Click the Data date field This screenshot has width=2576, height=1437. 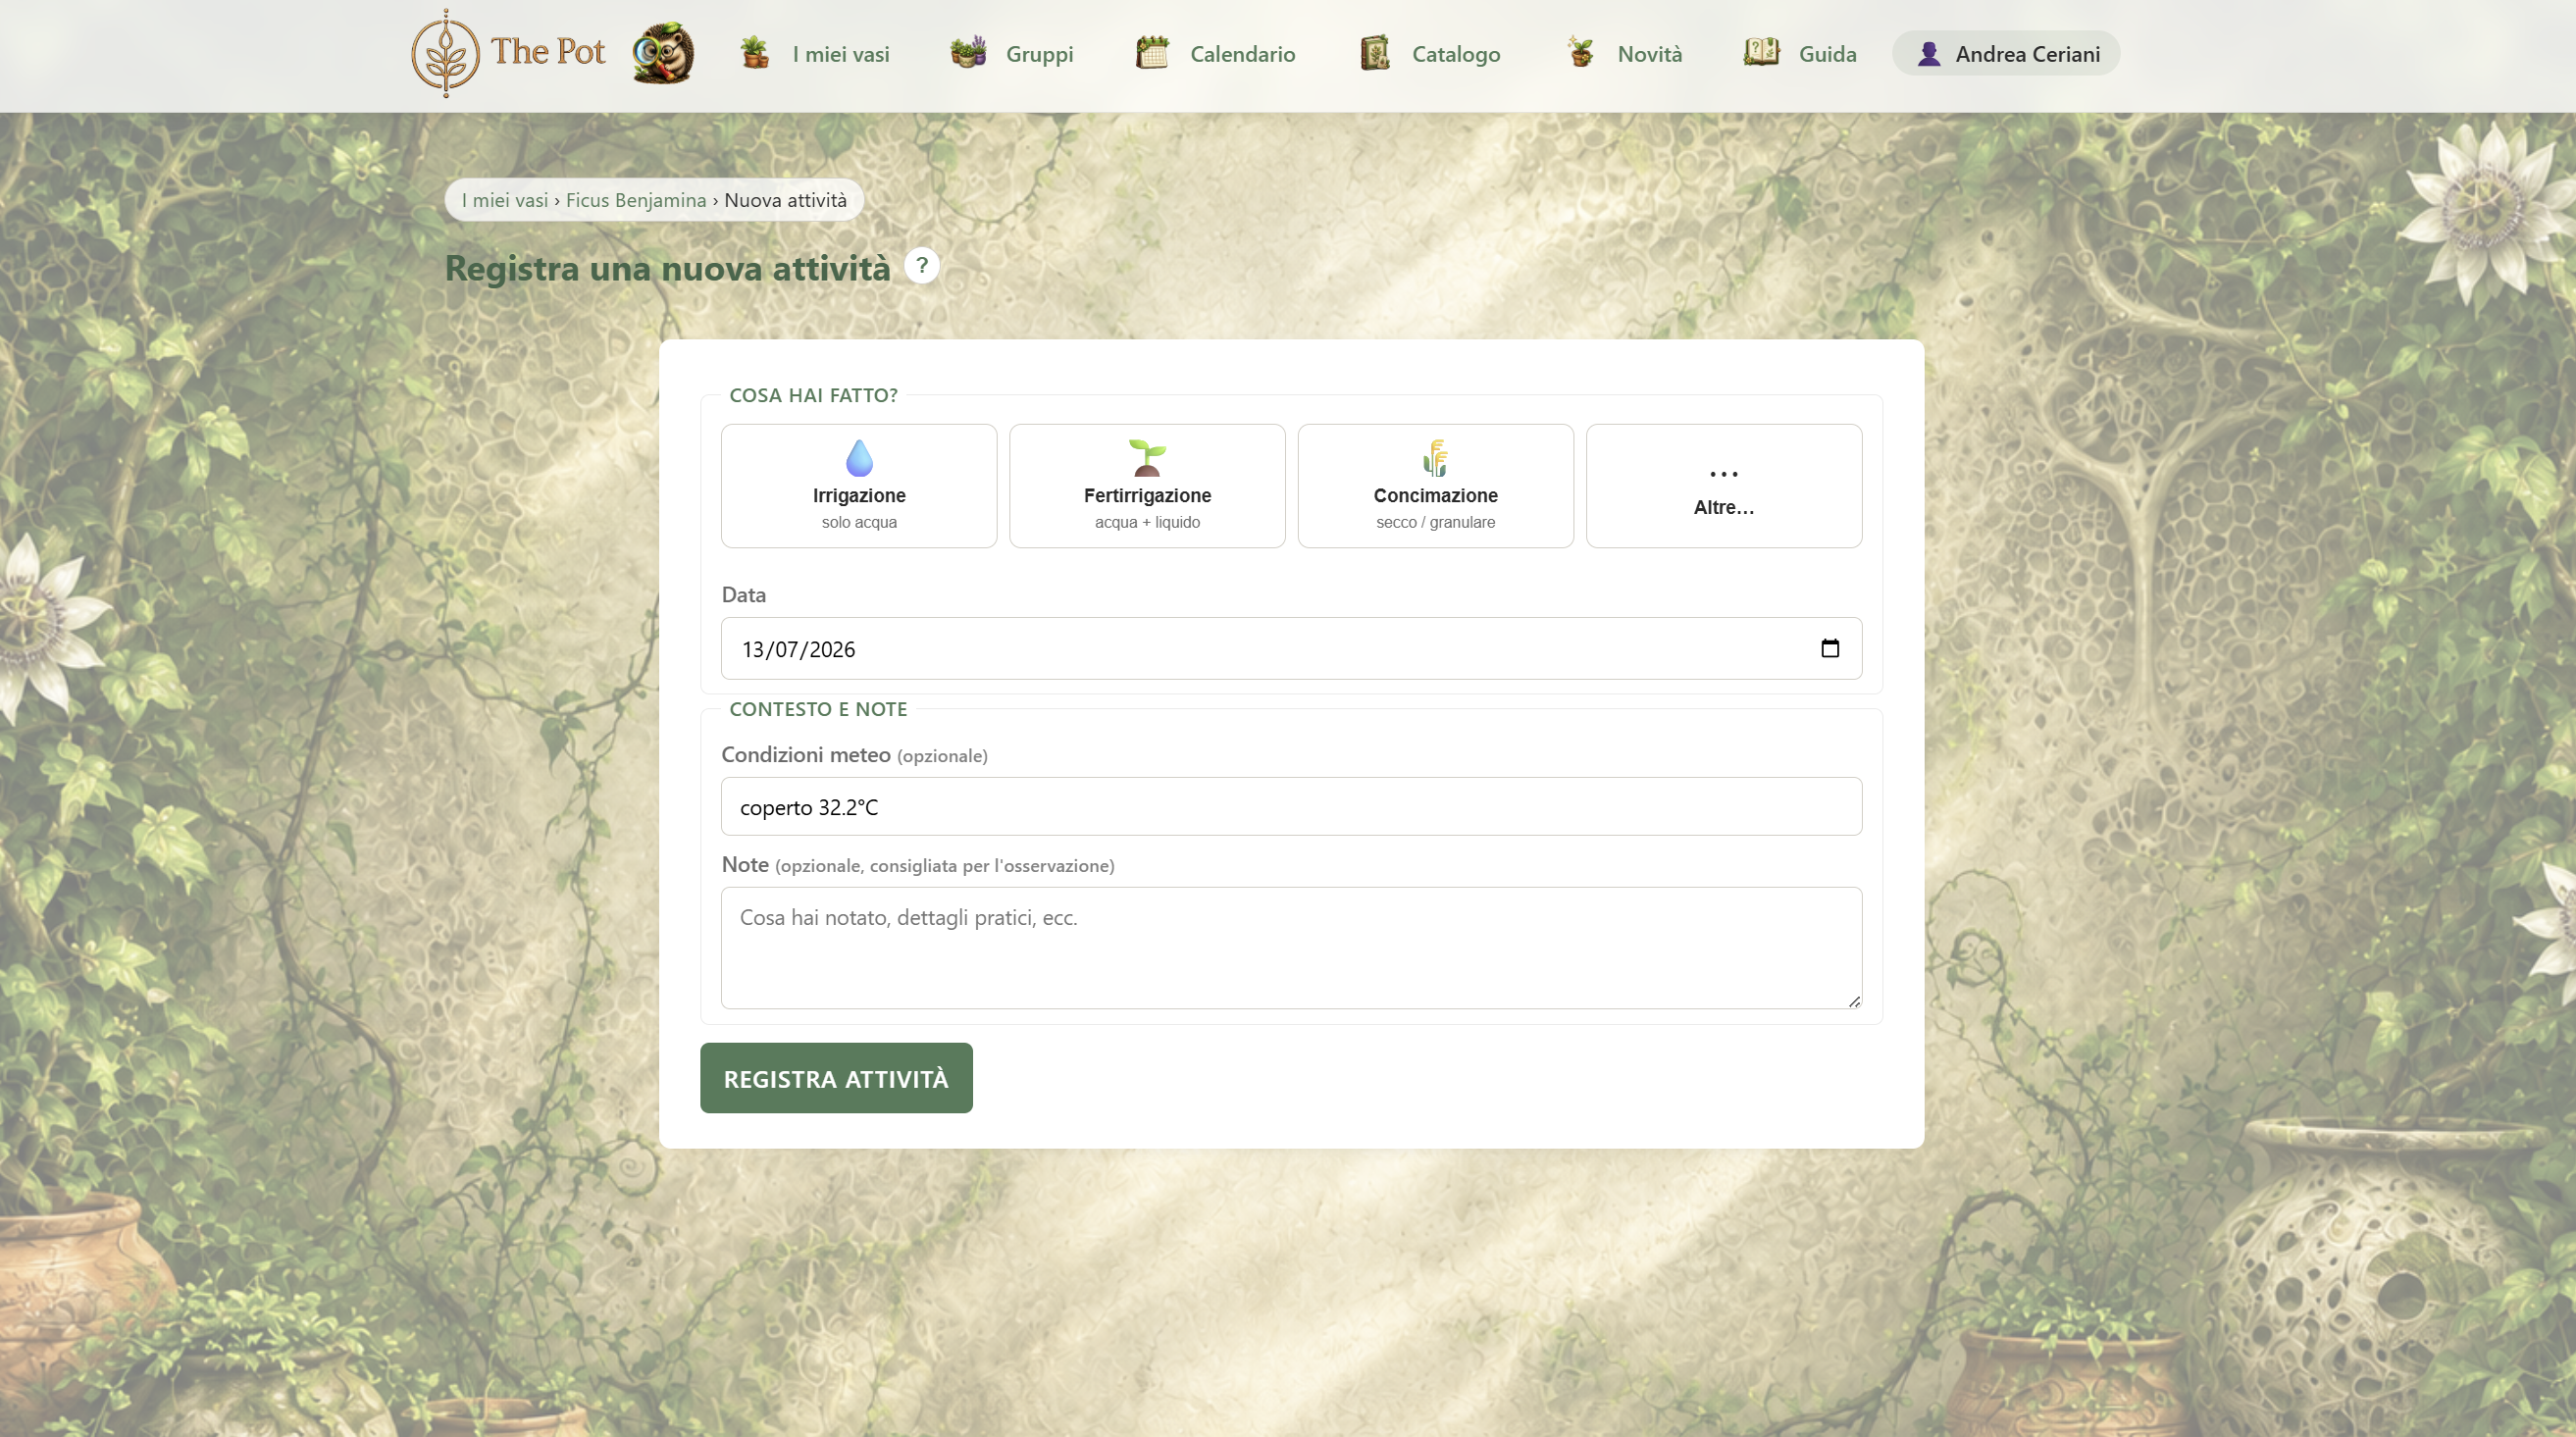[1291, 648]
